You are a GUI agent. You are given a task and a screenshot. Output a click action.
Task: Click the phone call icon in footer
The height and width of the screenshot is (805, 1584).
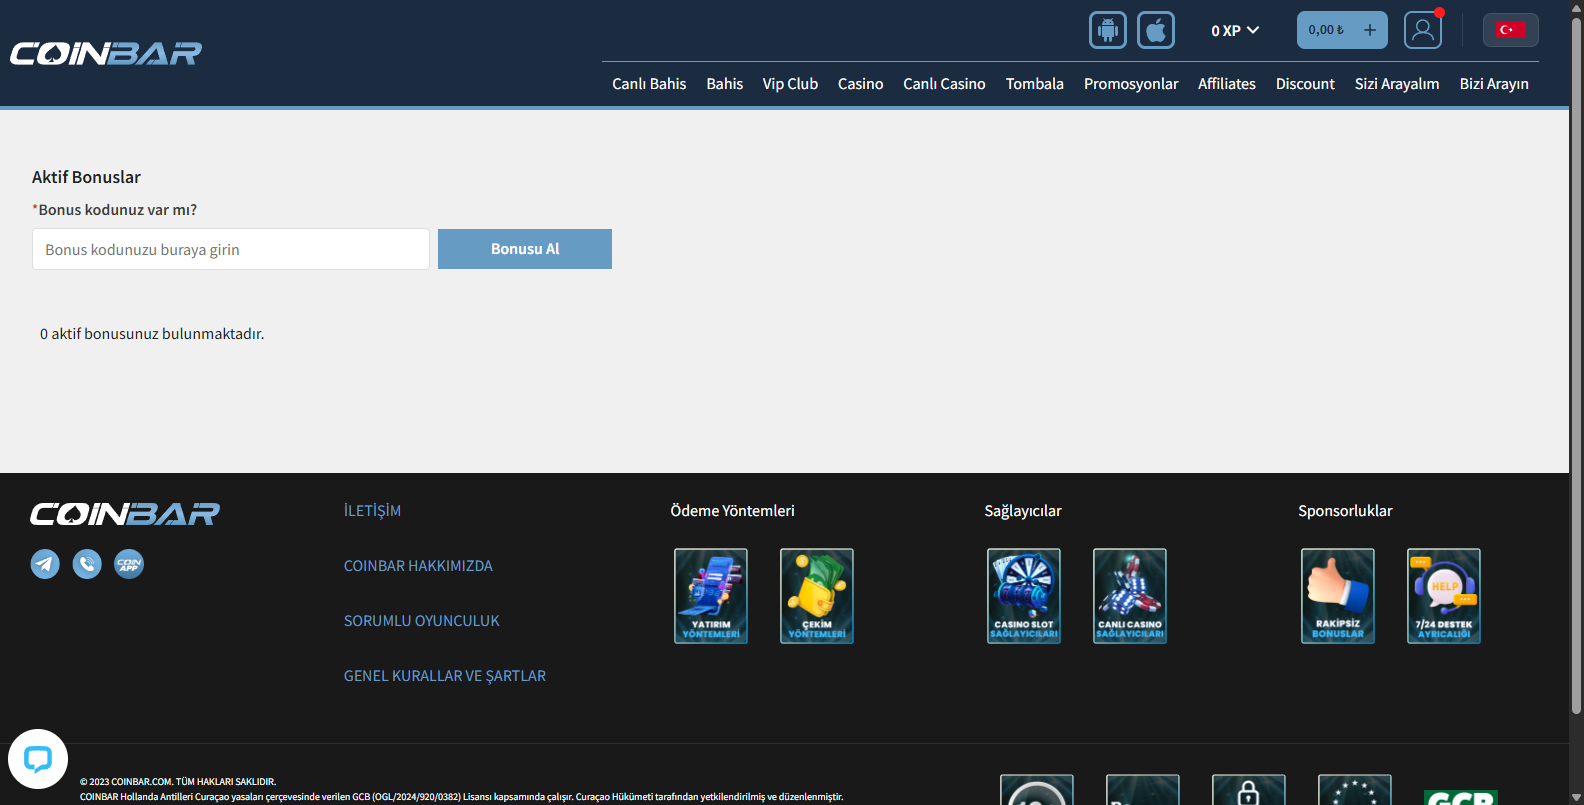pyautogui.click(x=87, y=564)
